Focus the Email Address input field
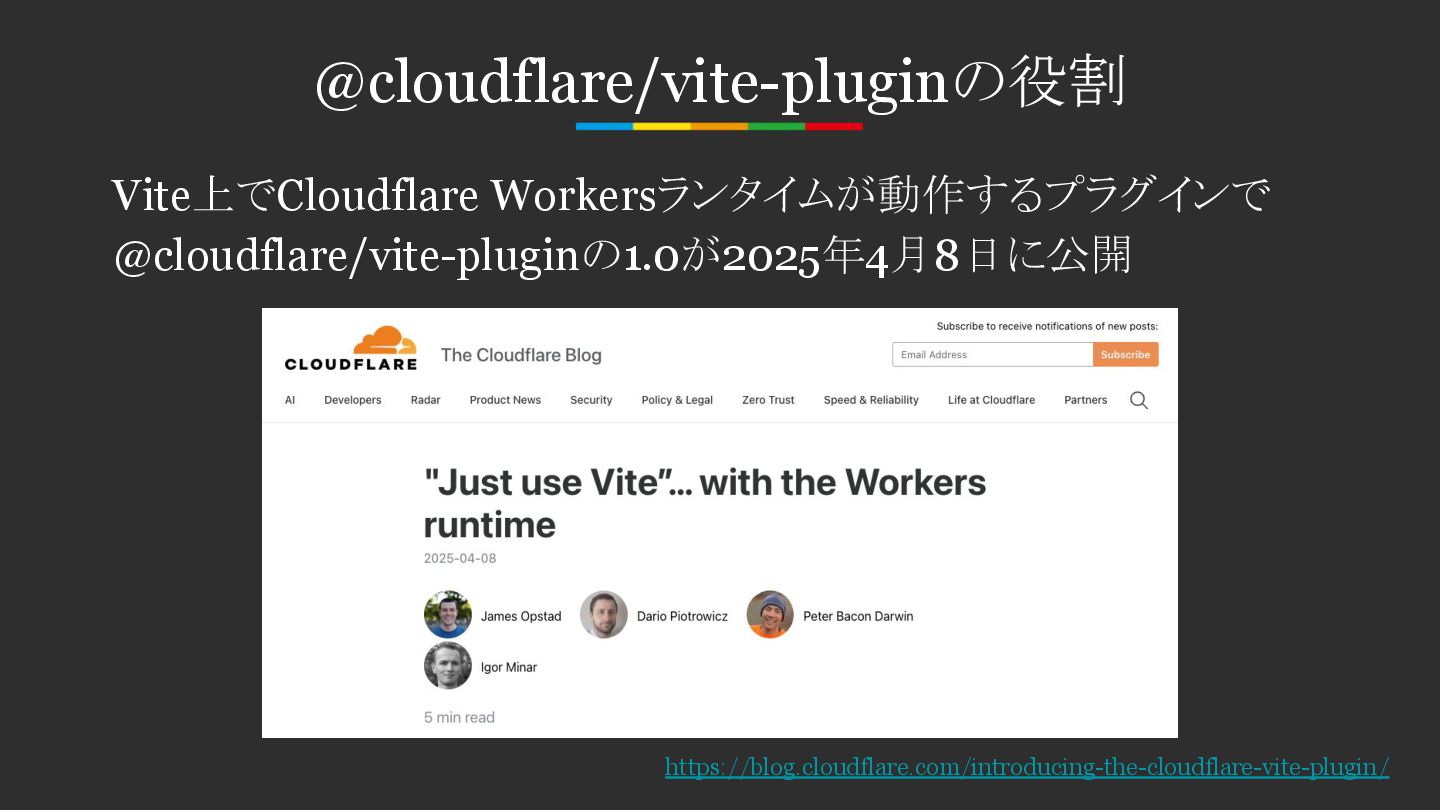1440x810 pixels. [992, 355]
